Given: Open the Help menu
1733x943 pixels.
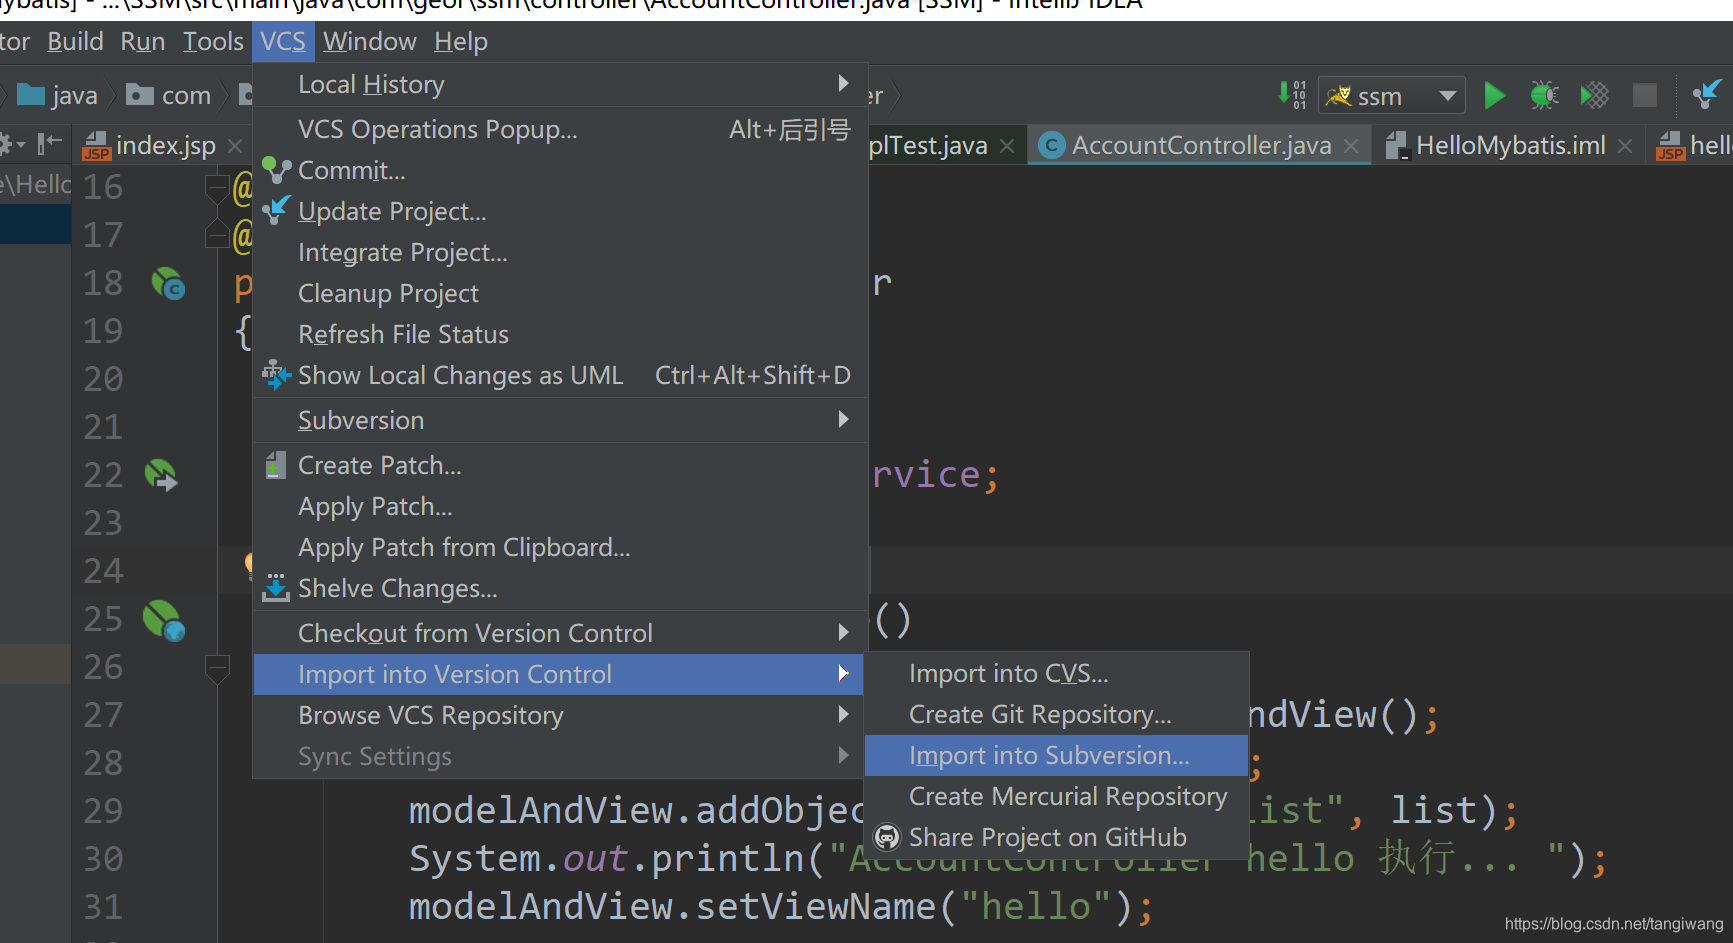Looking at the screenshot, I should [x=461, y=42].
